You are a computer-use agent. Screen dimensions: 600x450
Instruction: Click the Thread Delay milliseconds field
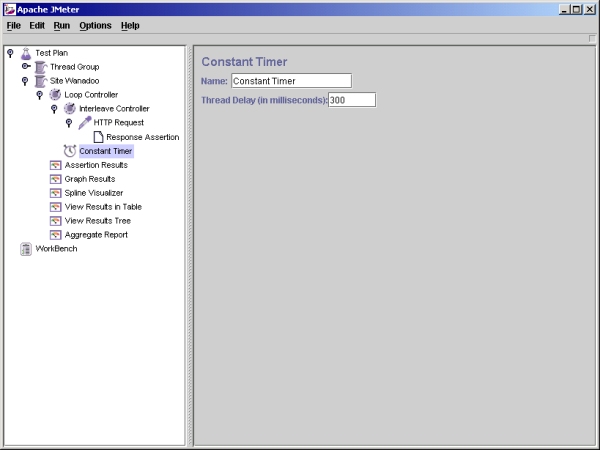(351, 100)
